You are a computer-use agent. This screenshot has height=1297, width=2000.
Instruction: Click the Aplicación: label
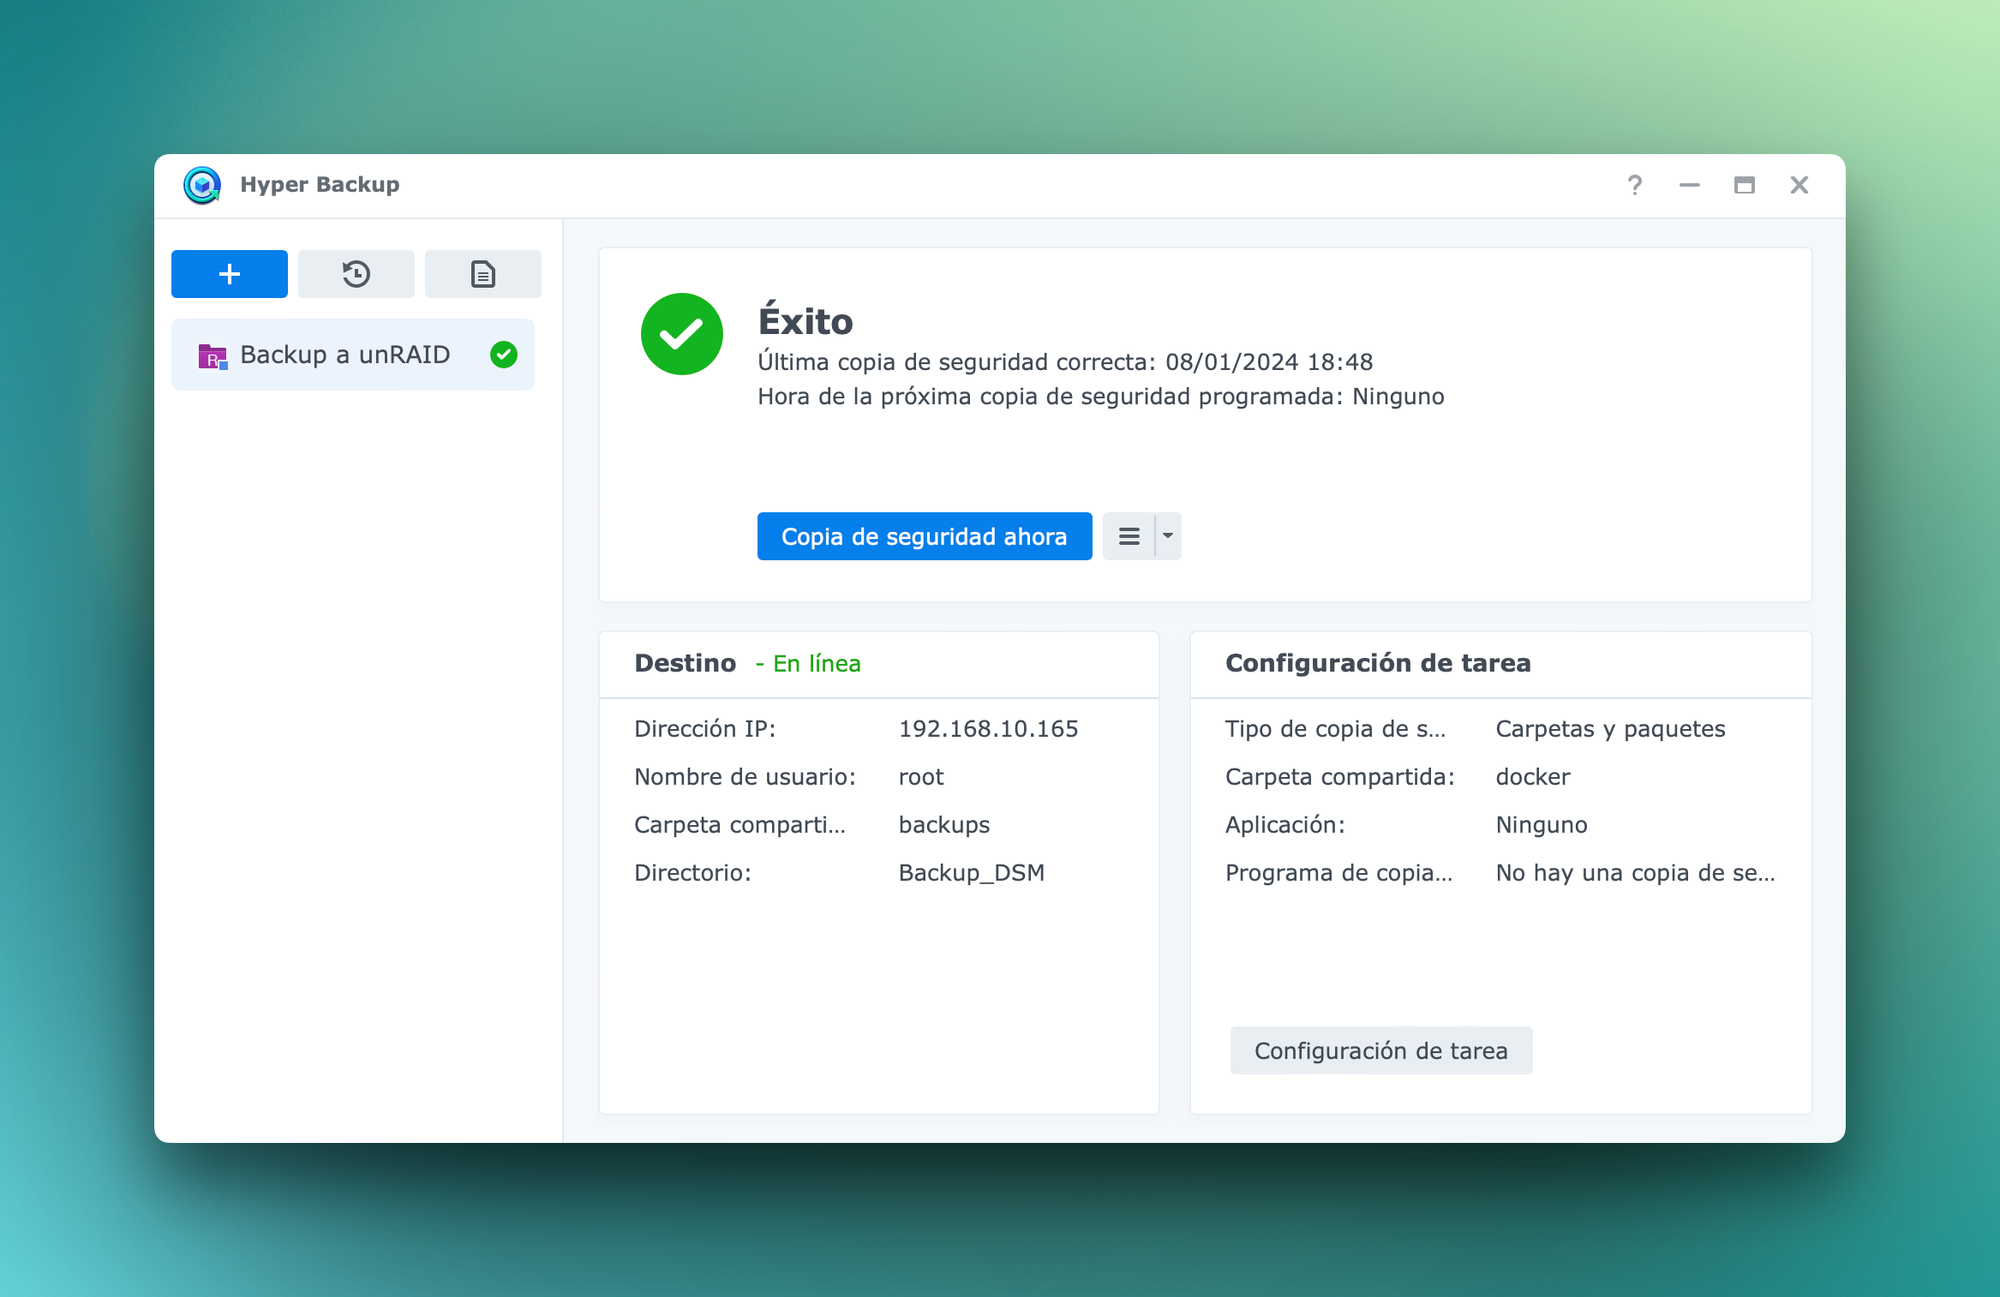click(1285, 825)
